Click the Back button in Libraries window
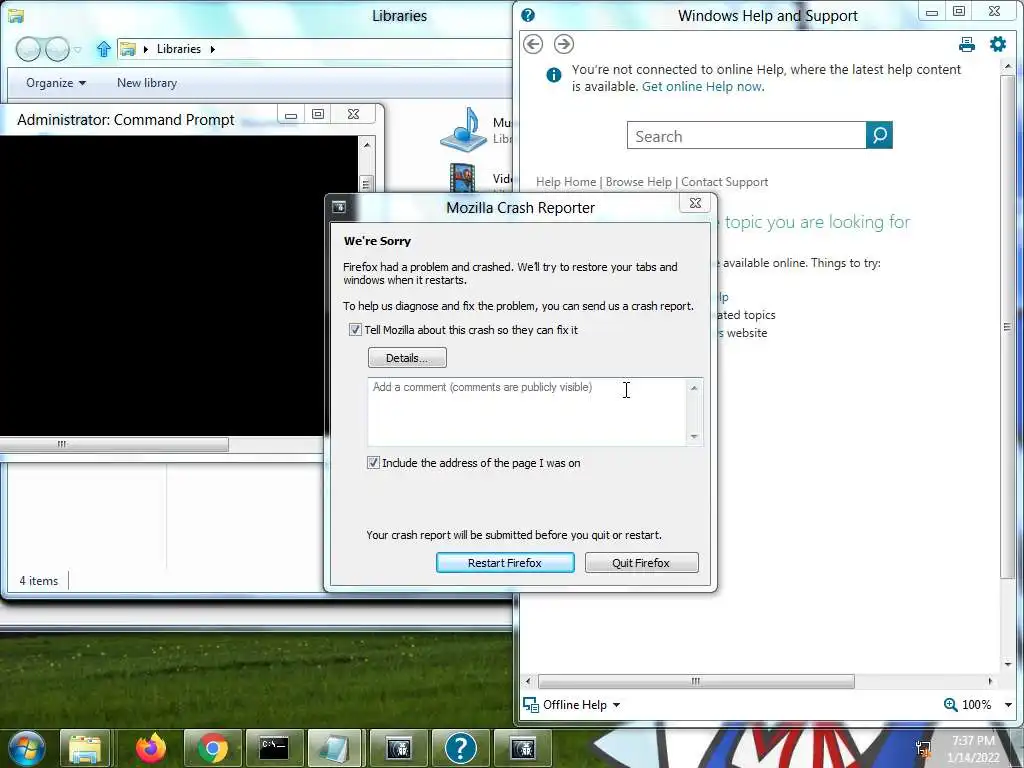1024x768 pixels. pos(28,49)
